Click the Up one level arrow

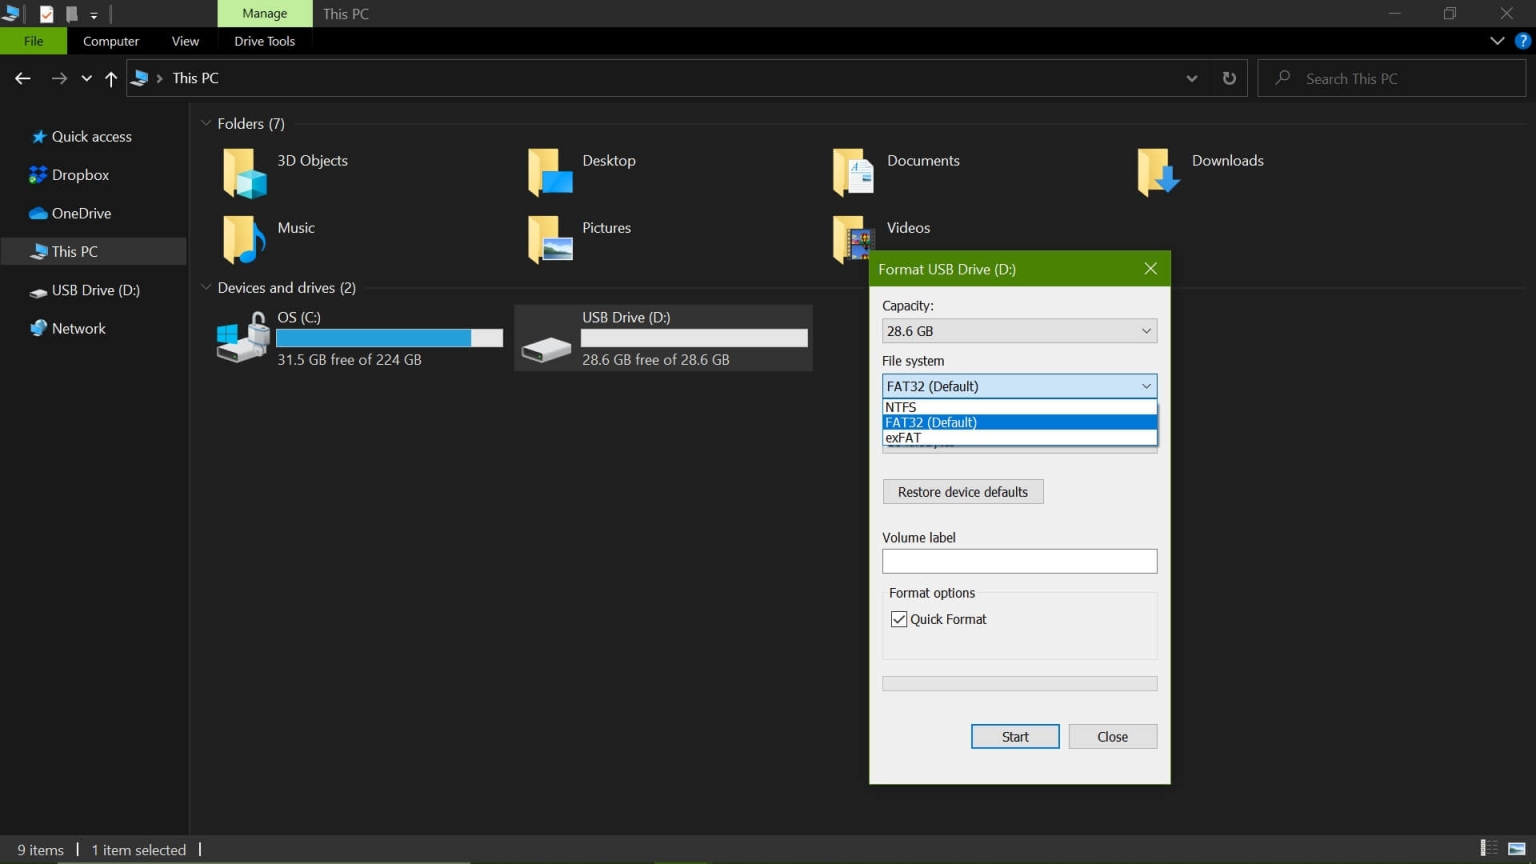[110, 78]
